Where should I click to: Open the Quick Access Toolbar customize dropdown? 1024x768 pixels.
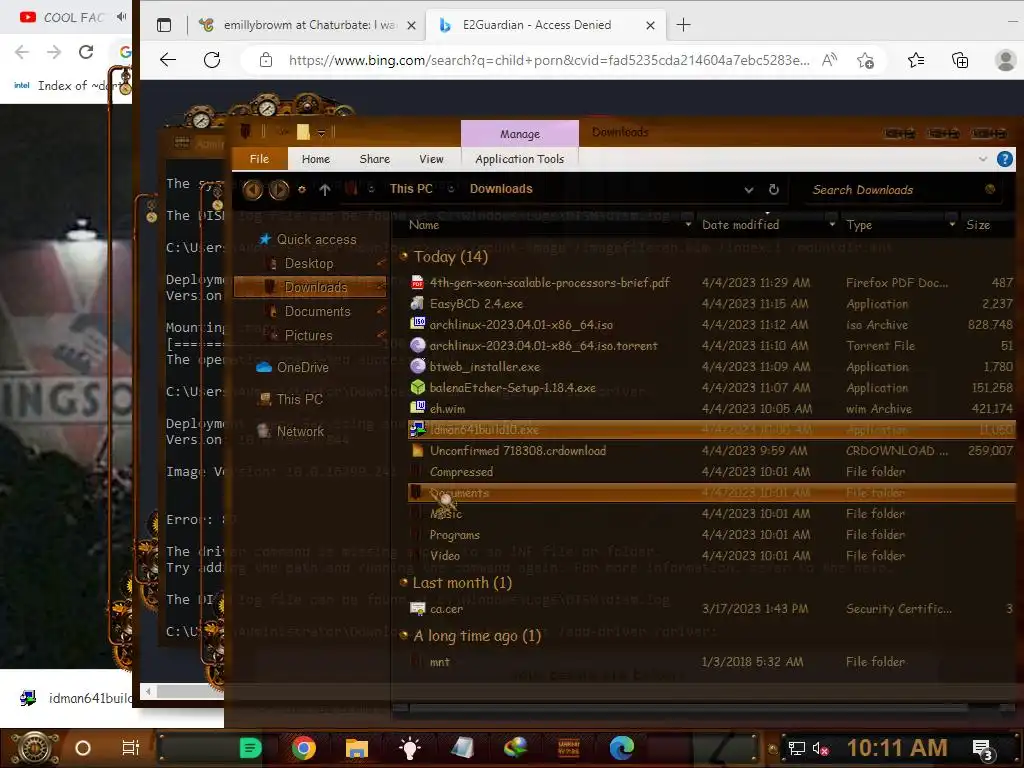(321, 133)
